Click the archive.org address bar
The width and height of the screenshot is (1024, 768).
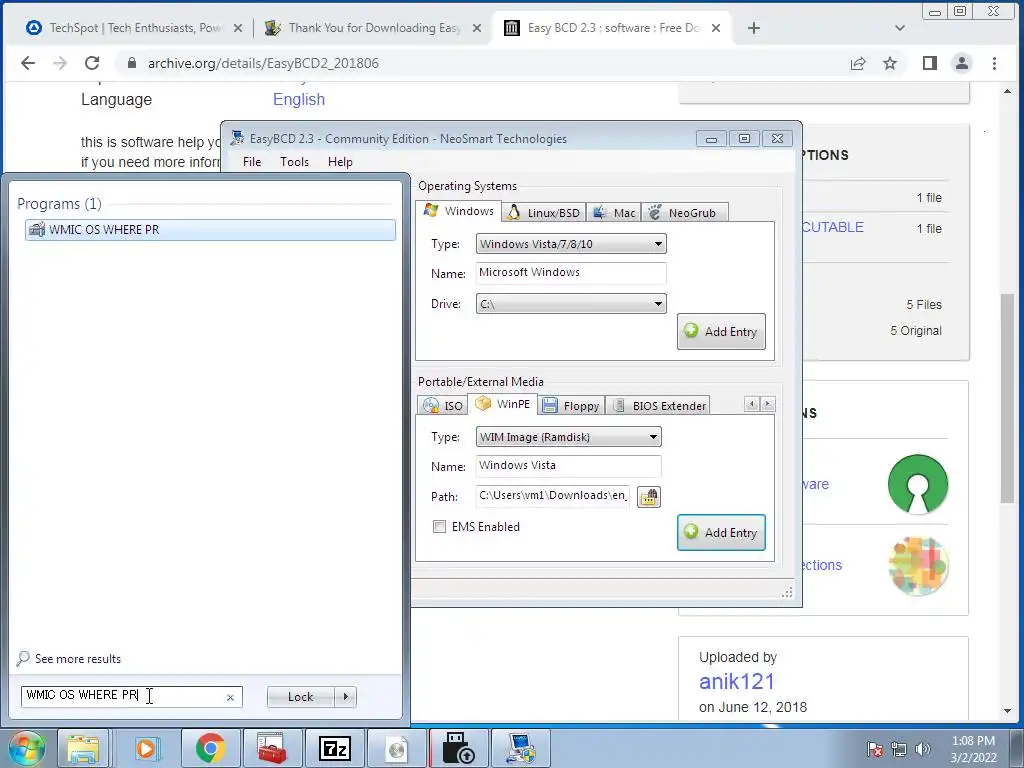coord(483,63)
